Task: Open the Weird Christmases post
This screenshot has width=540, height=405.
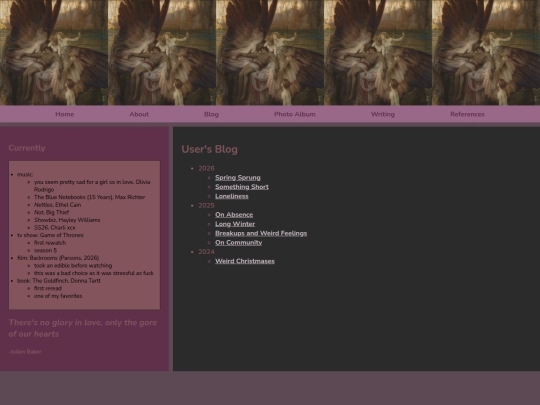Action: (x=245, y=261)
